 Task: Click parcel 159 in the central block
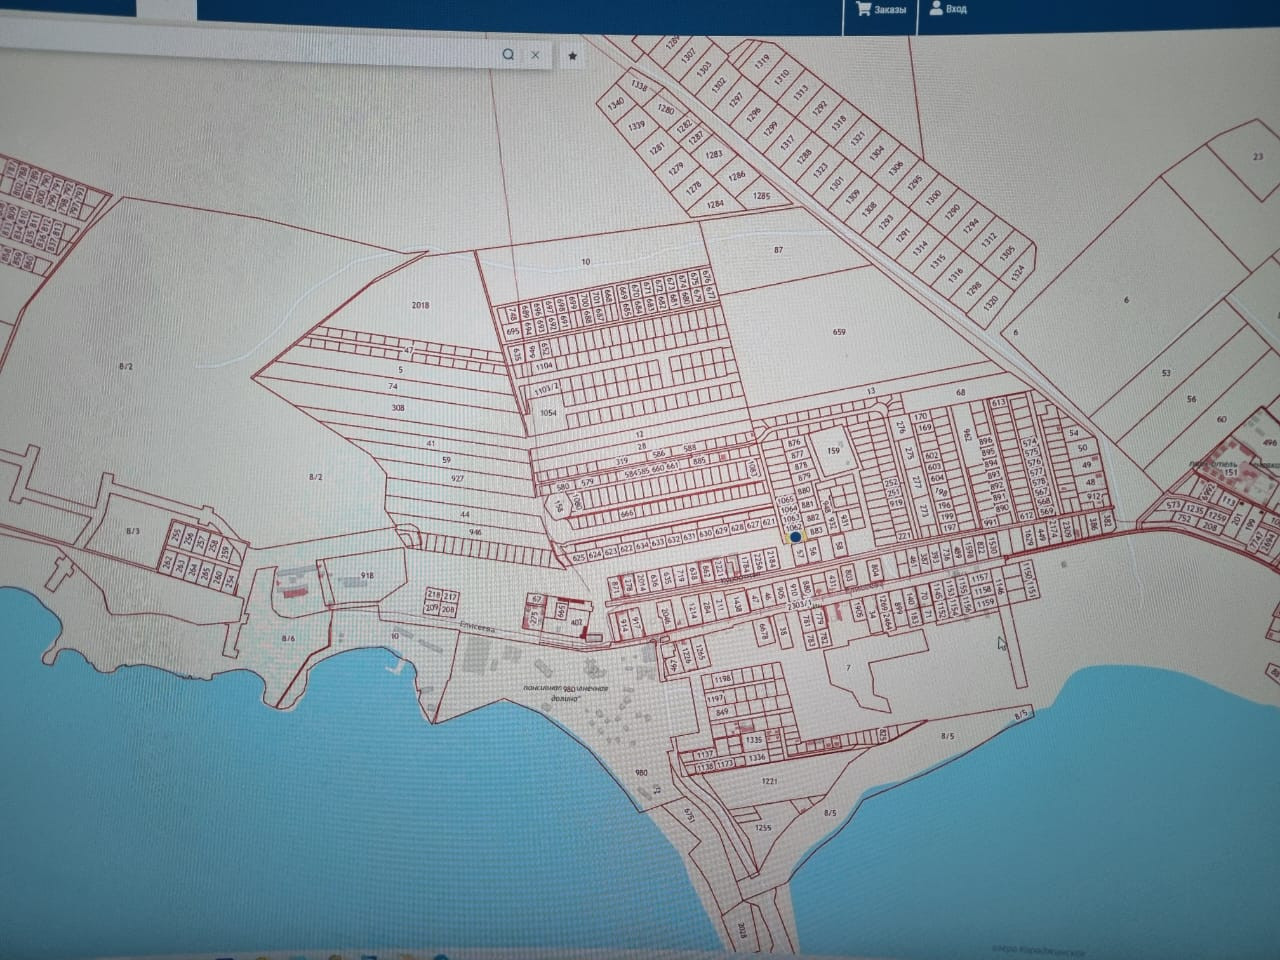click(832, 451)
